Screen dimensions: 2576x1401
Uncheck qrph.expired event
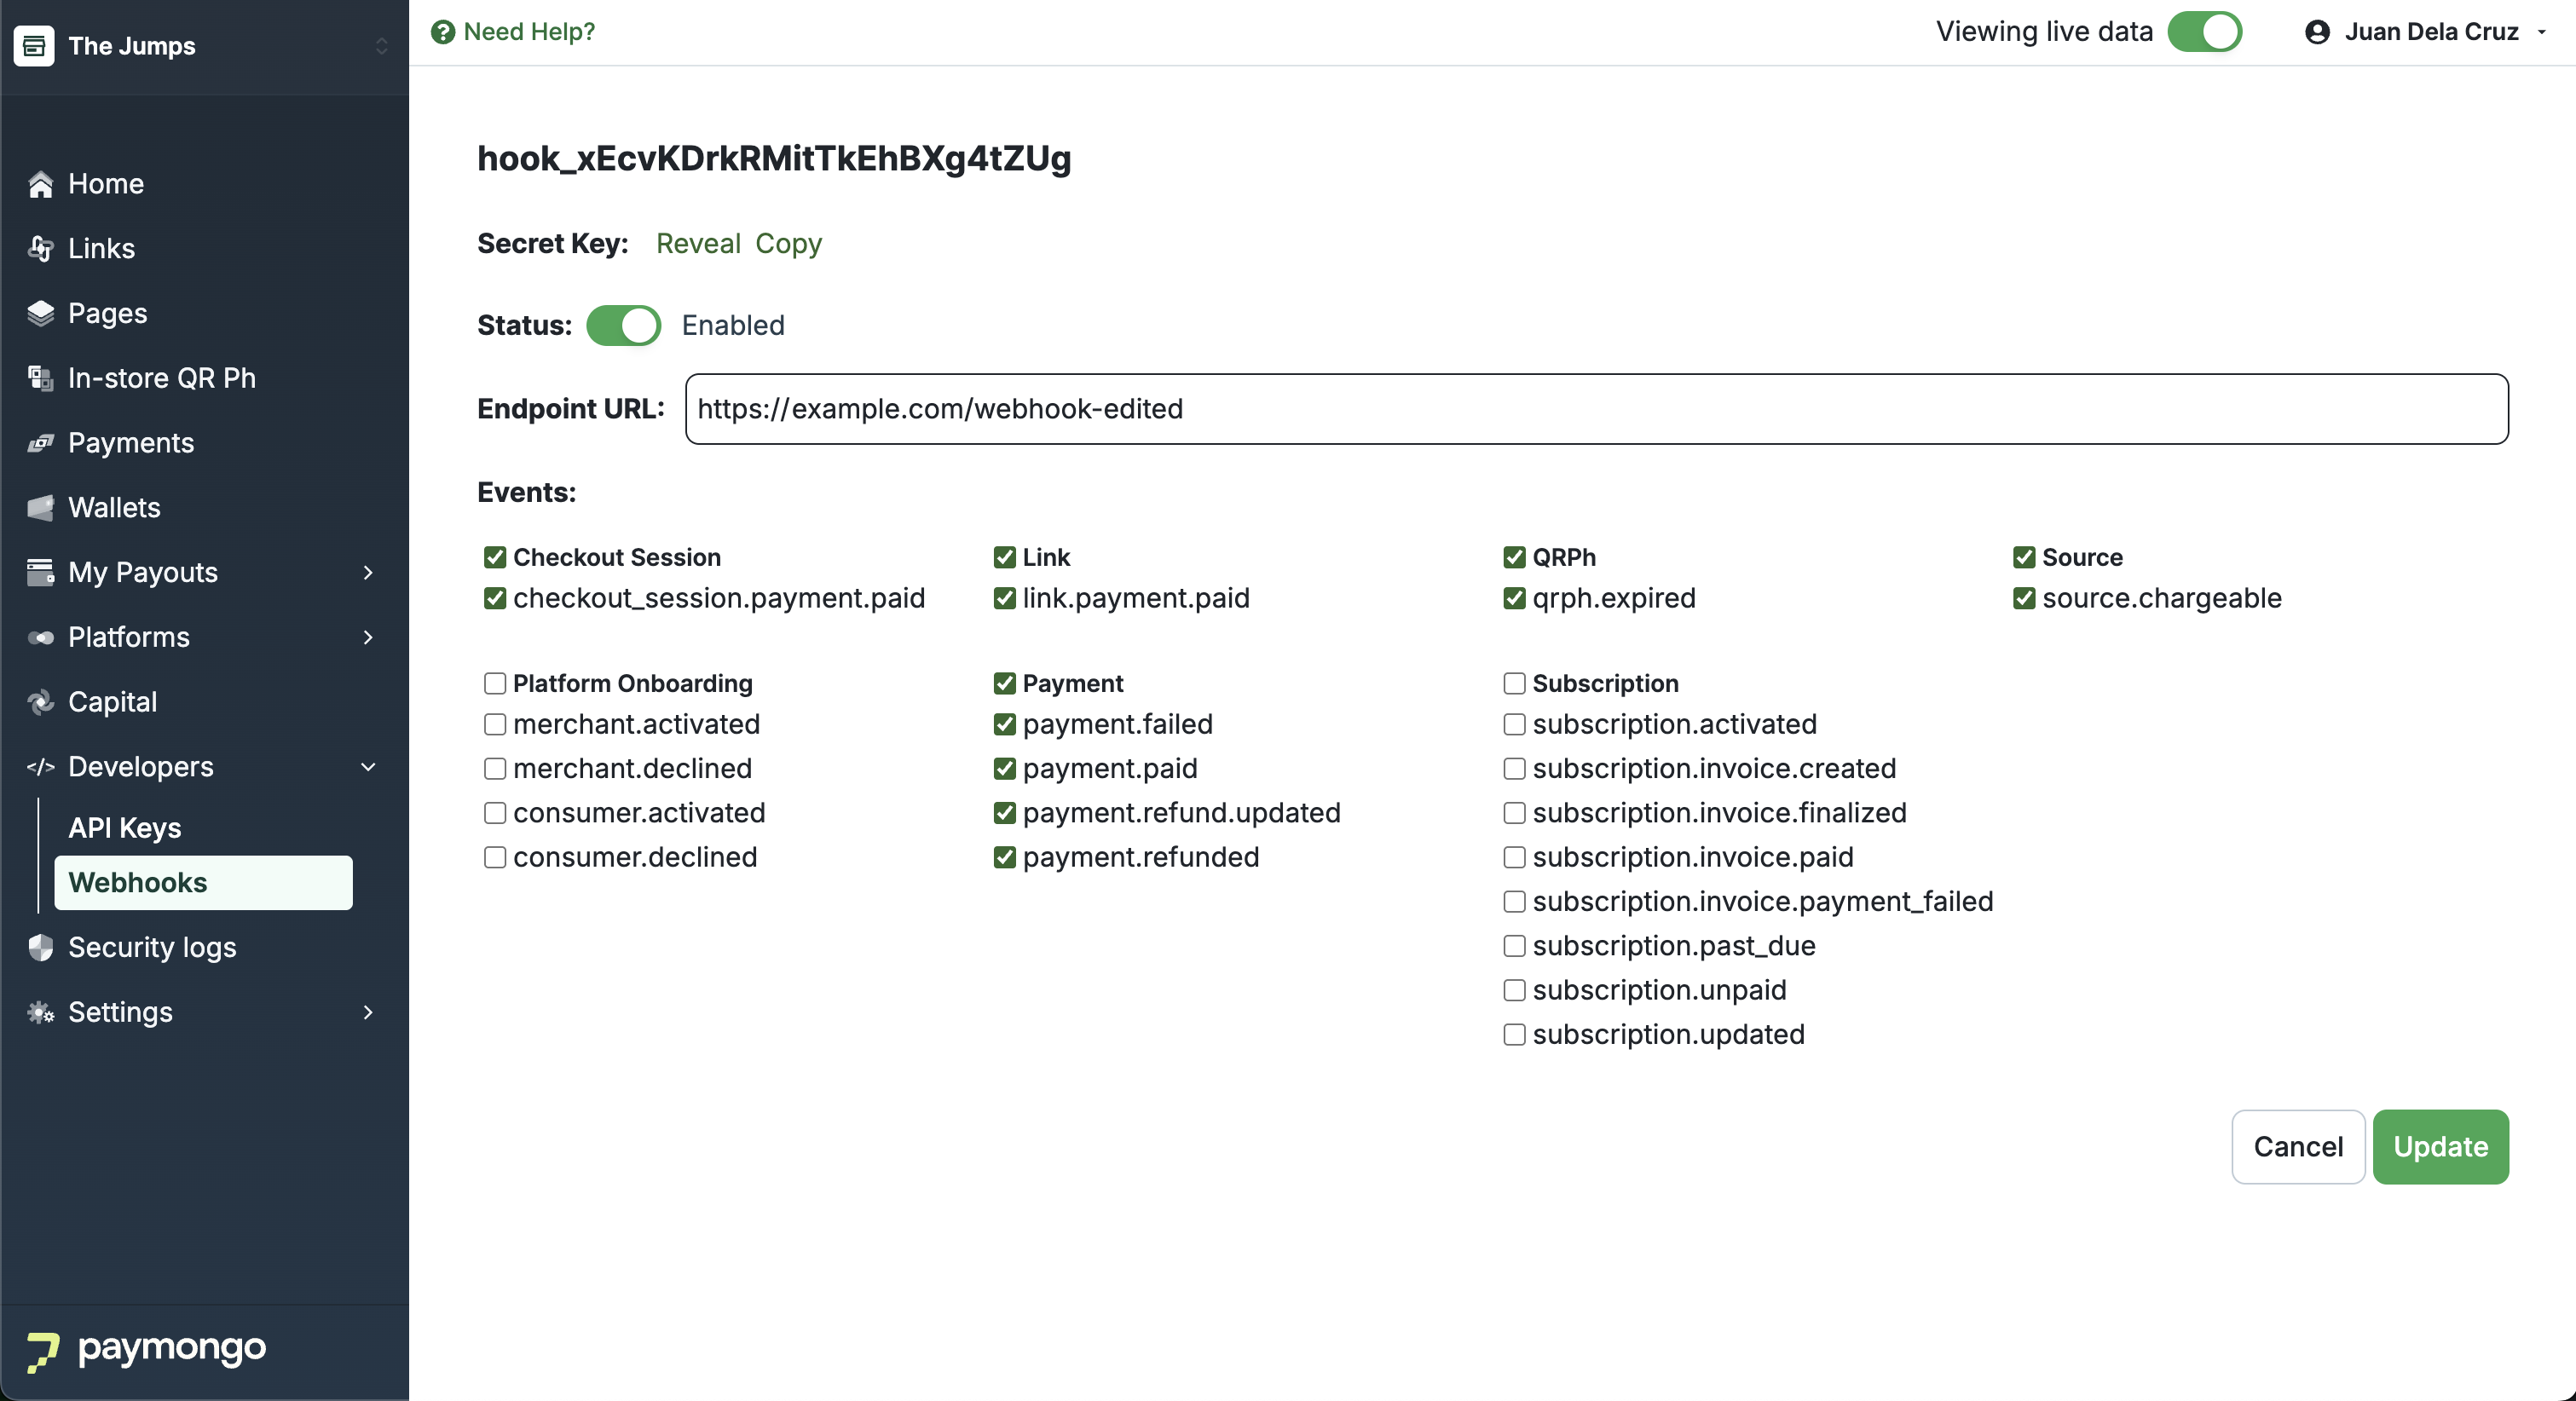[1515, 598]
